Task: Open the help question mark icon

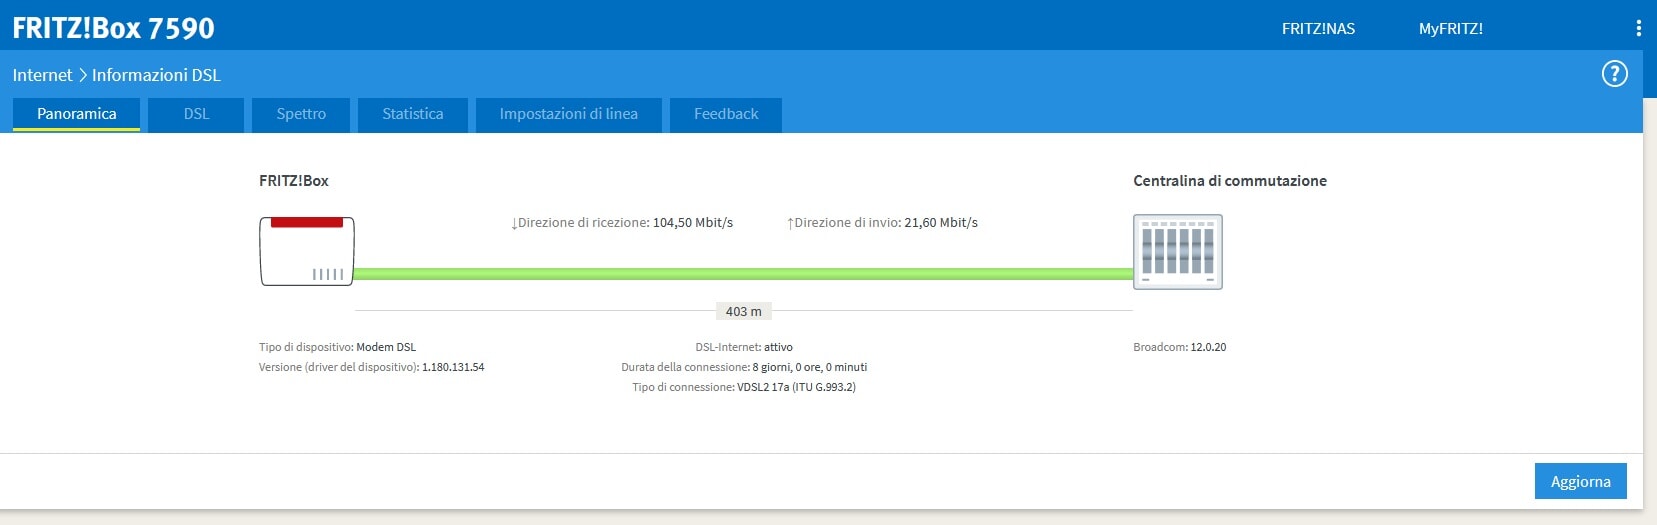Action: 1614,74
